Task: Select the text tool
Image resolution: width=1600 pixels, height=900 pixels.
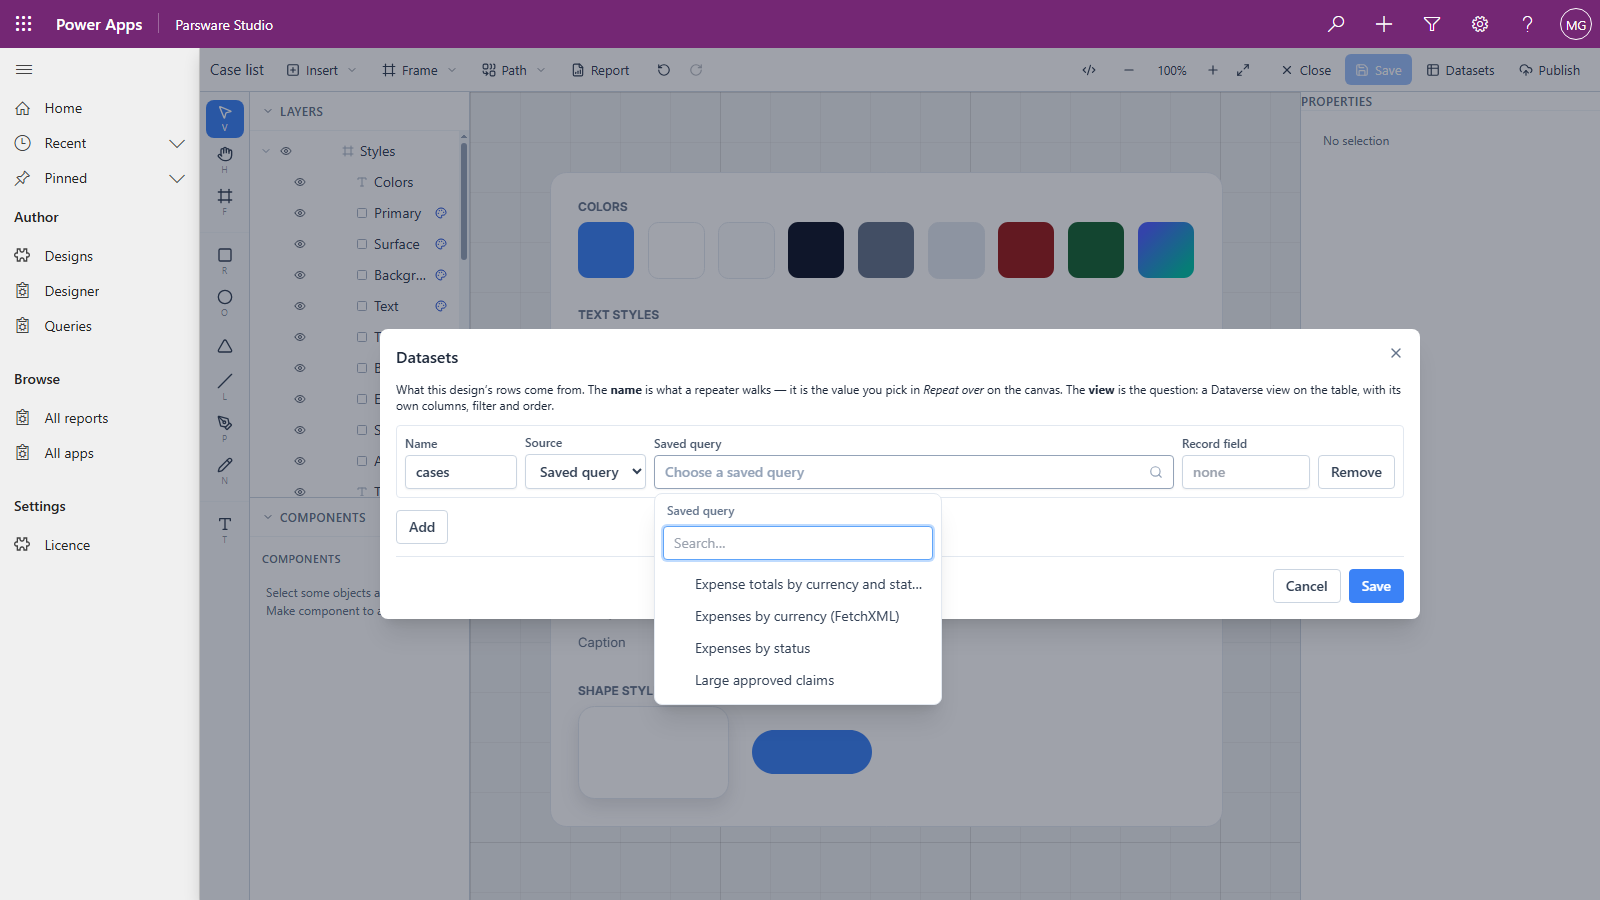Action: [225, 528]
